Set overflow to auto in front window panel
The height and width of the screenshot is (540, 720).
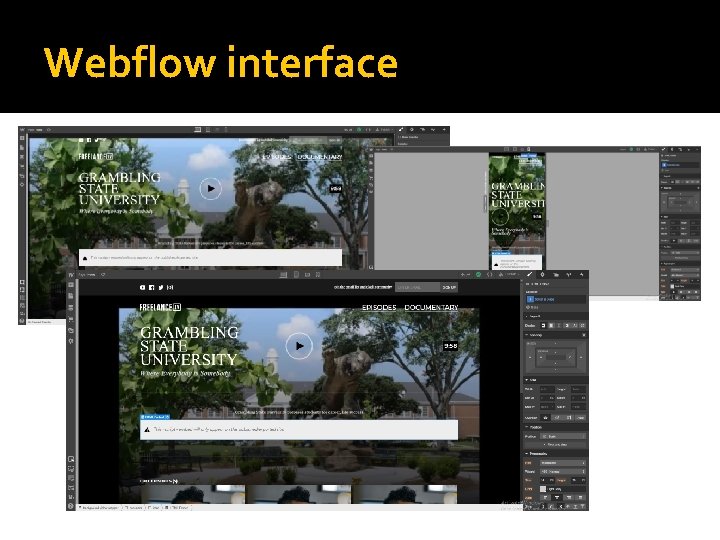[581, 418]
